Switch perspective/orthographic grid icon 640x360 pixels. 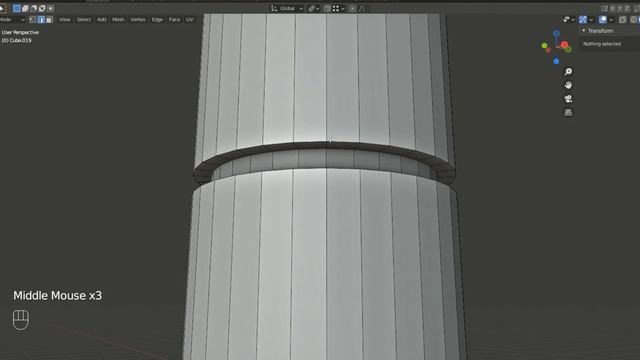568,112
